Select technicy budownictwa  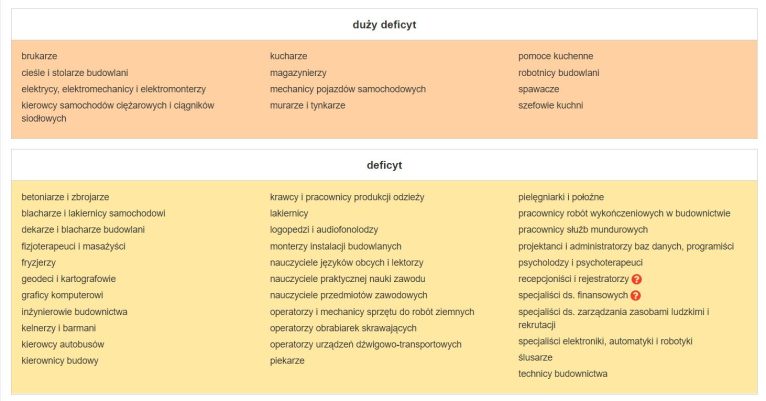(562, 373)
